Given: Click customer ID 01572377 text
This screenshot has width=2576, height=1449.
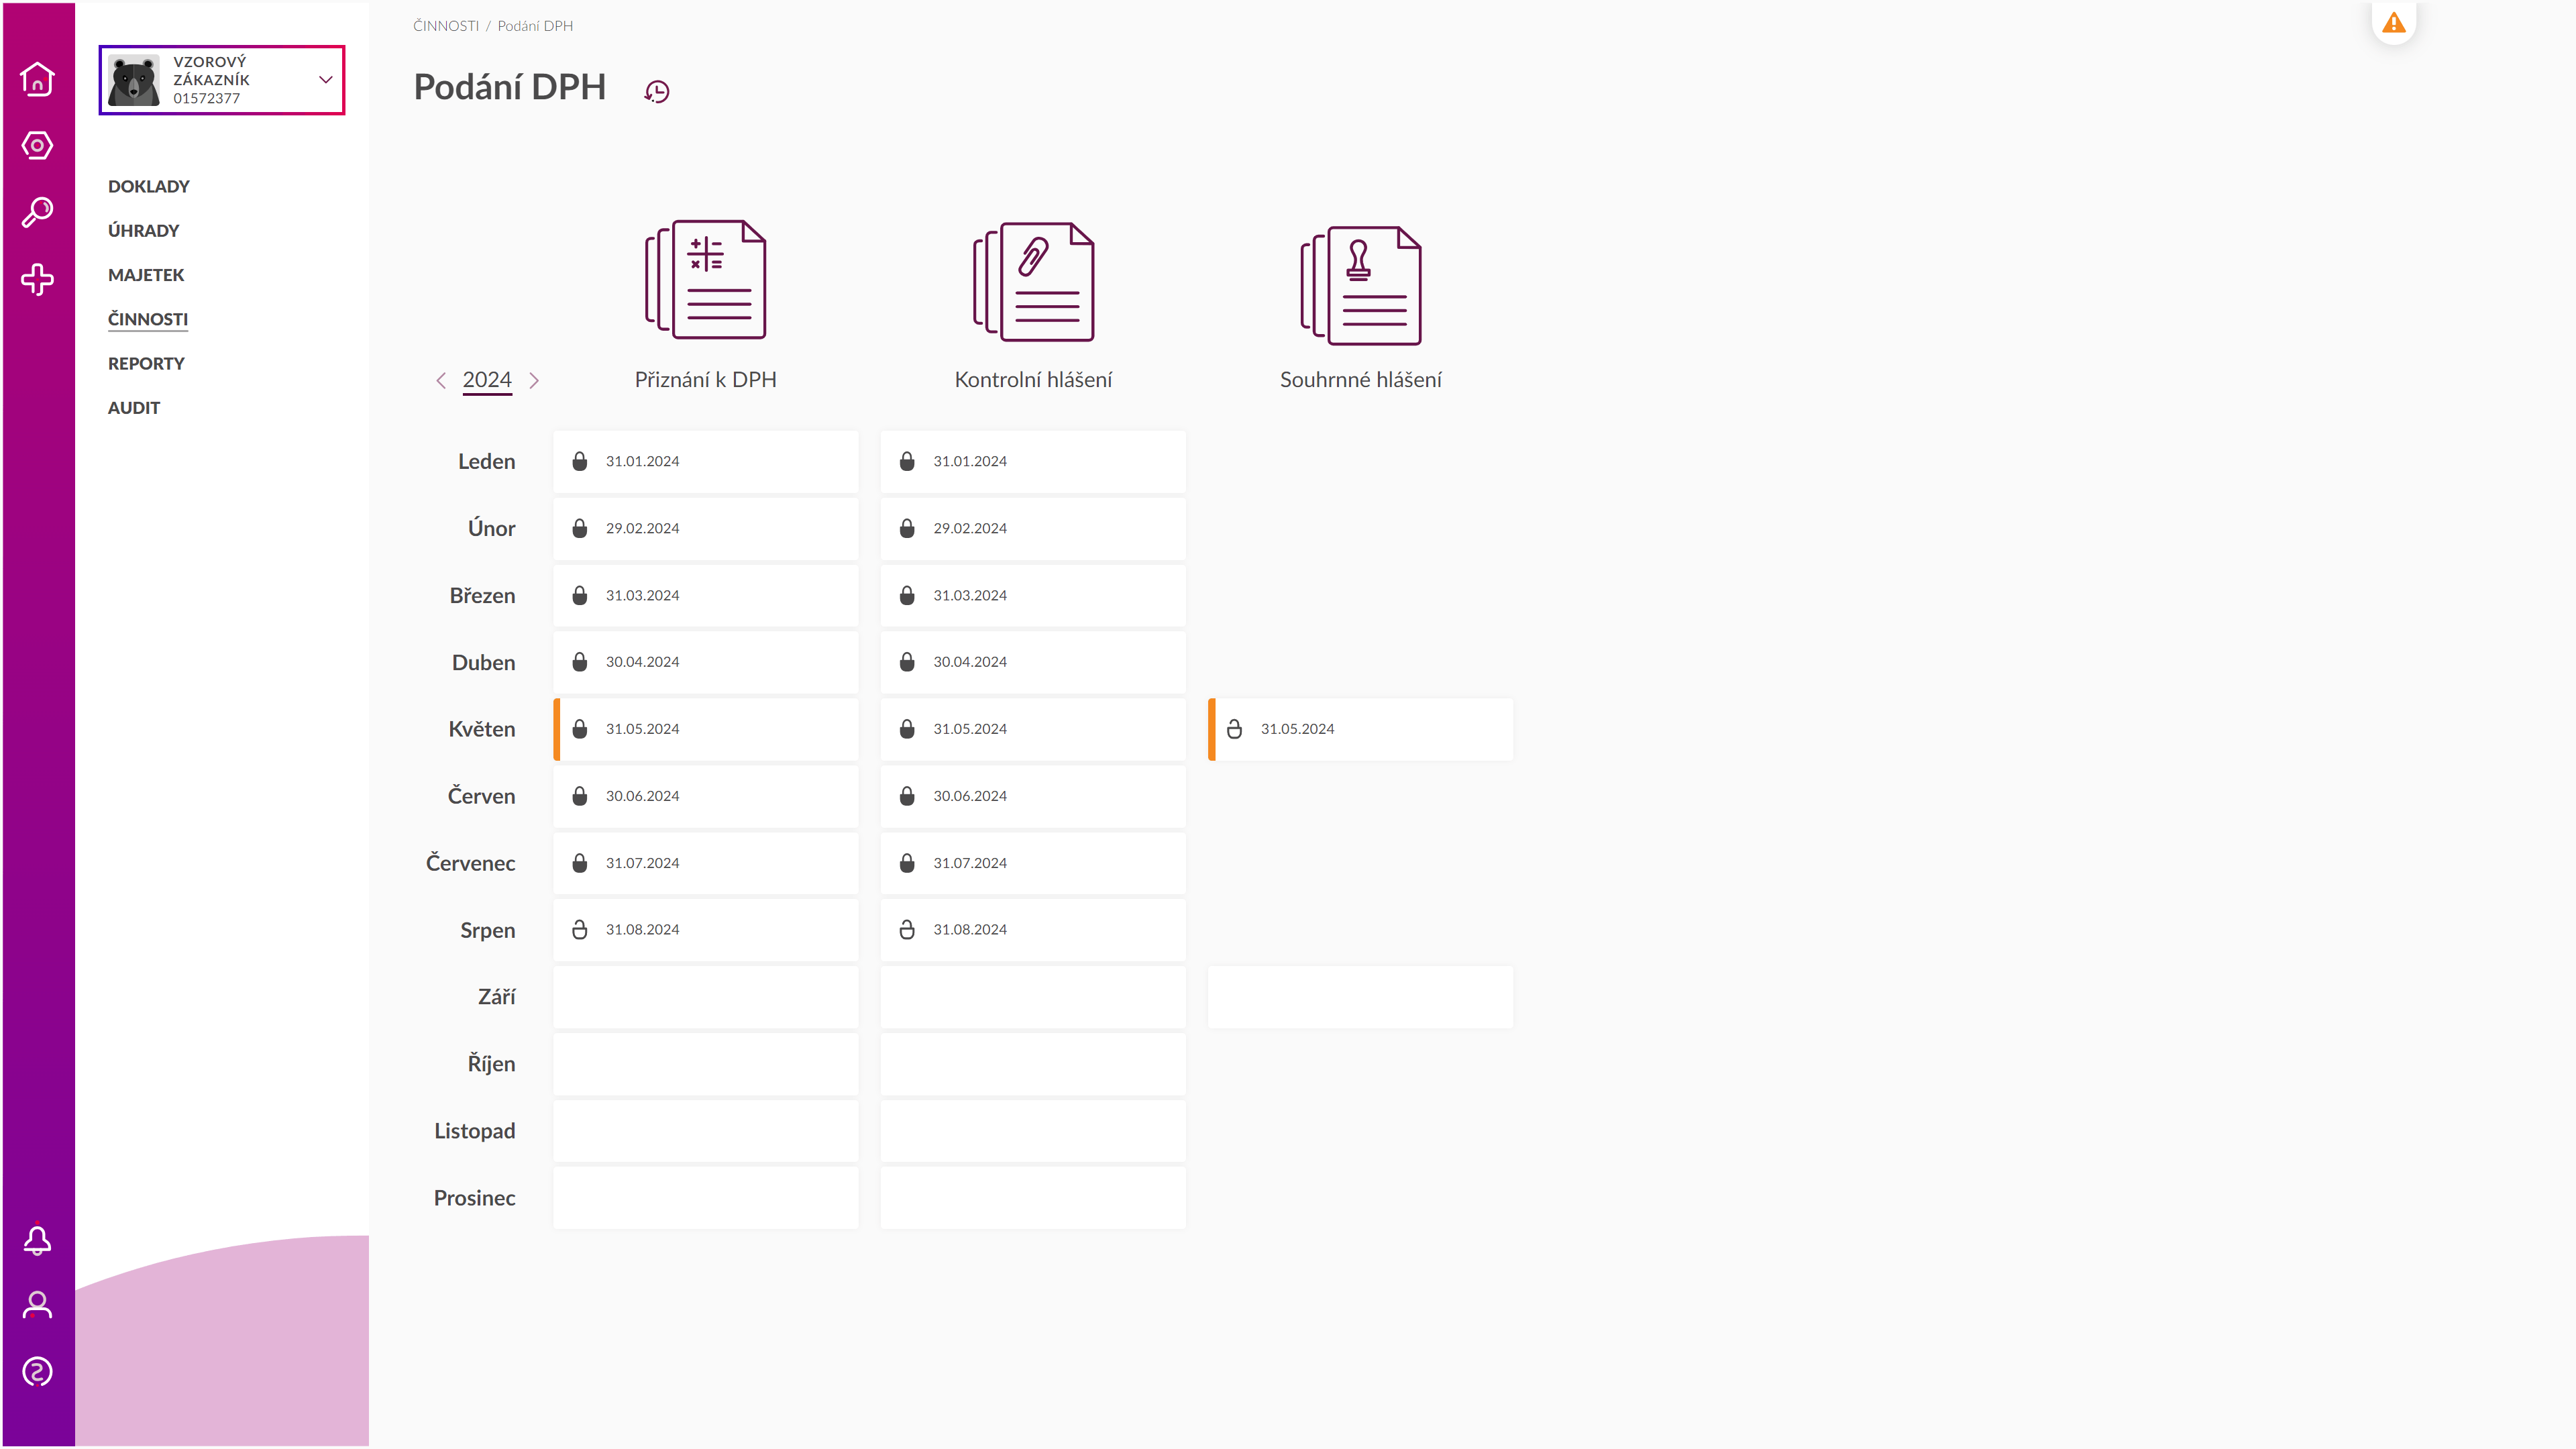Looking at the screenshot, I should 206,98.
